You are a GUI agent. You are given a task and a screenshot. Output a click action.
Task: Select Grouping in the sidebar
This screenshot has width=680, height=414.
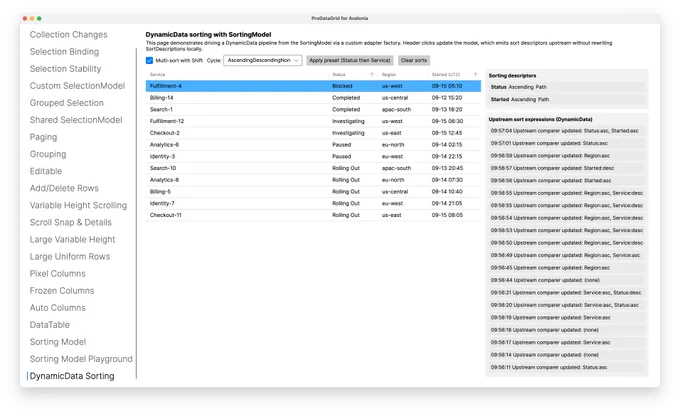[48, 154]
